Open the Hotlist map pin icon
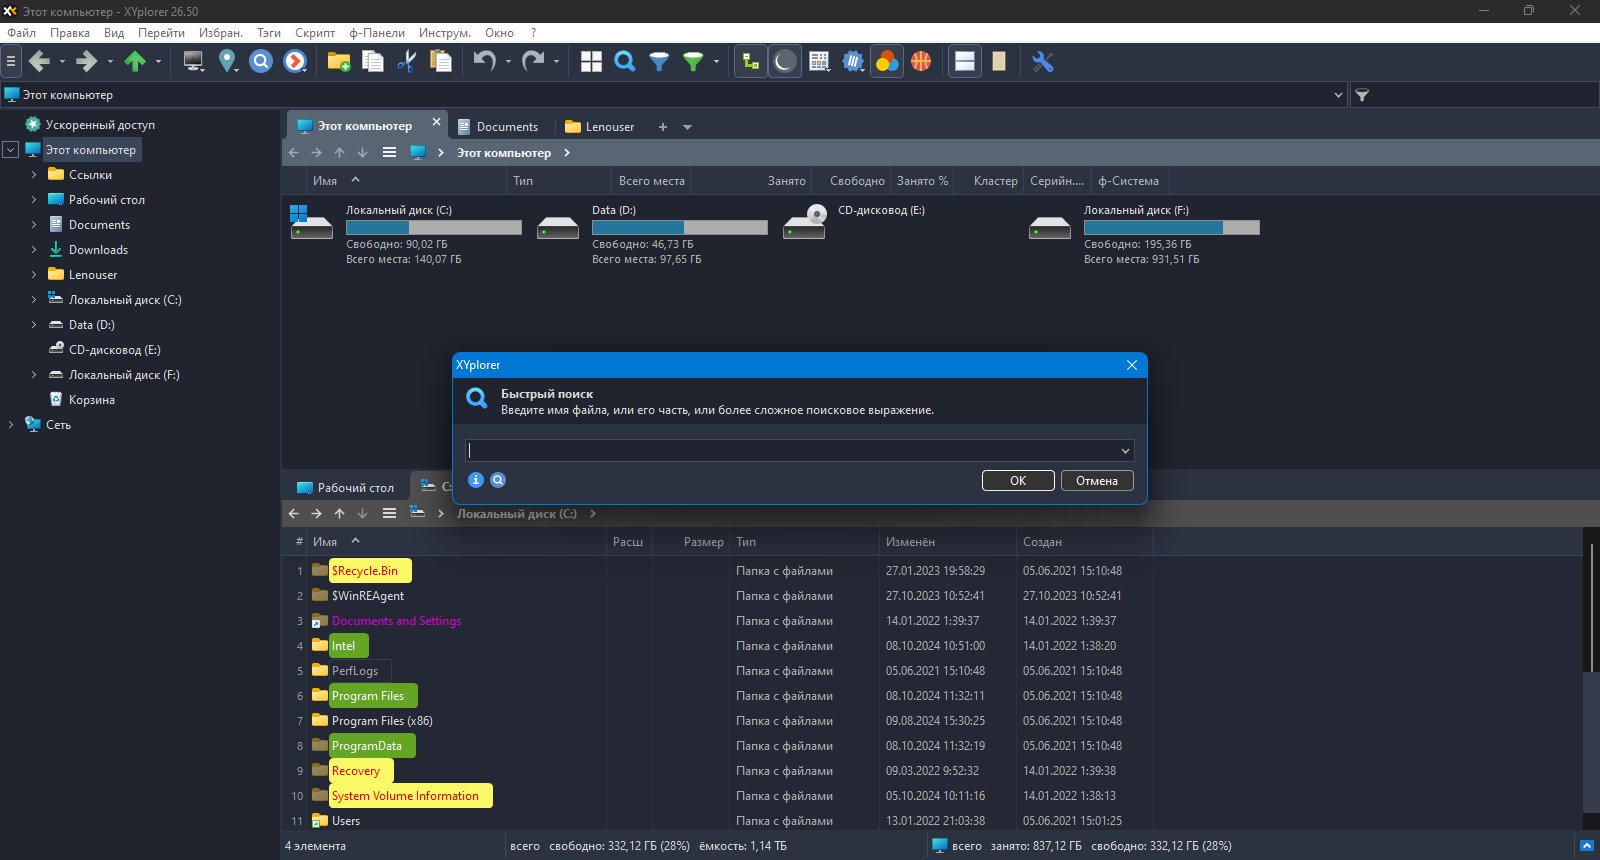 point(228,62)
